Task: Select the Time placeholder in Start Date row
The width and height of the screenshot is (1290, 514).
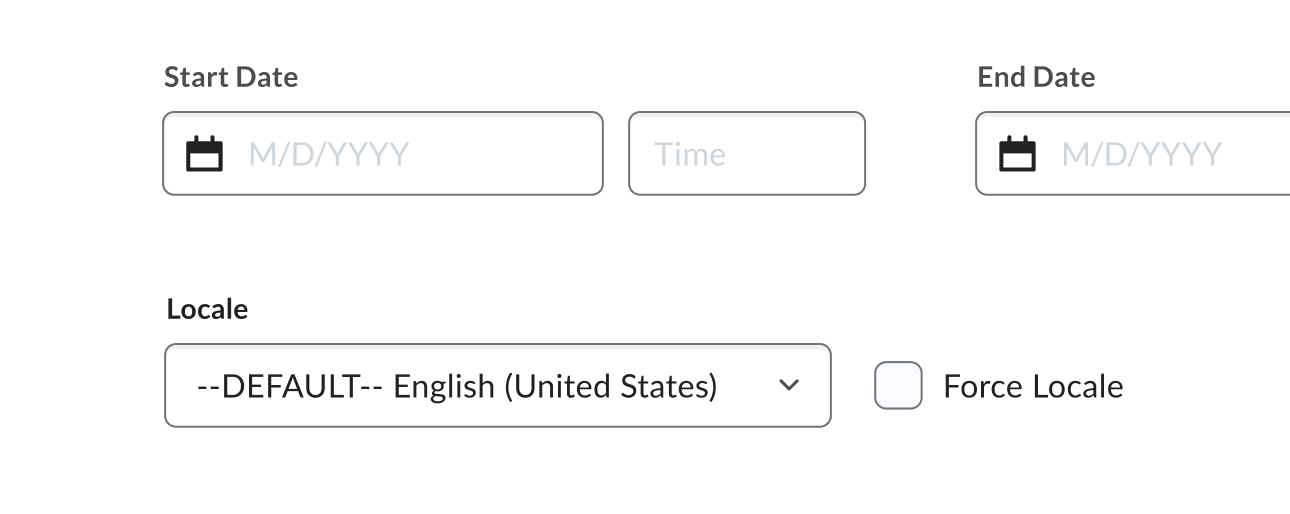Action: (x=690, y=154)
